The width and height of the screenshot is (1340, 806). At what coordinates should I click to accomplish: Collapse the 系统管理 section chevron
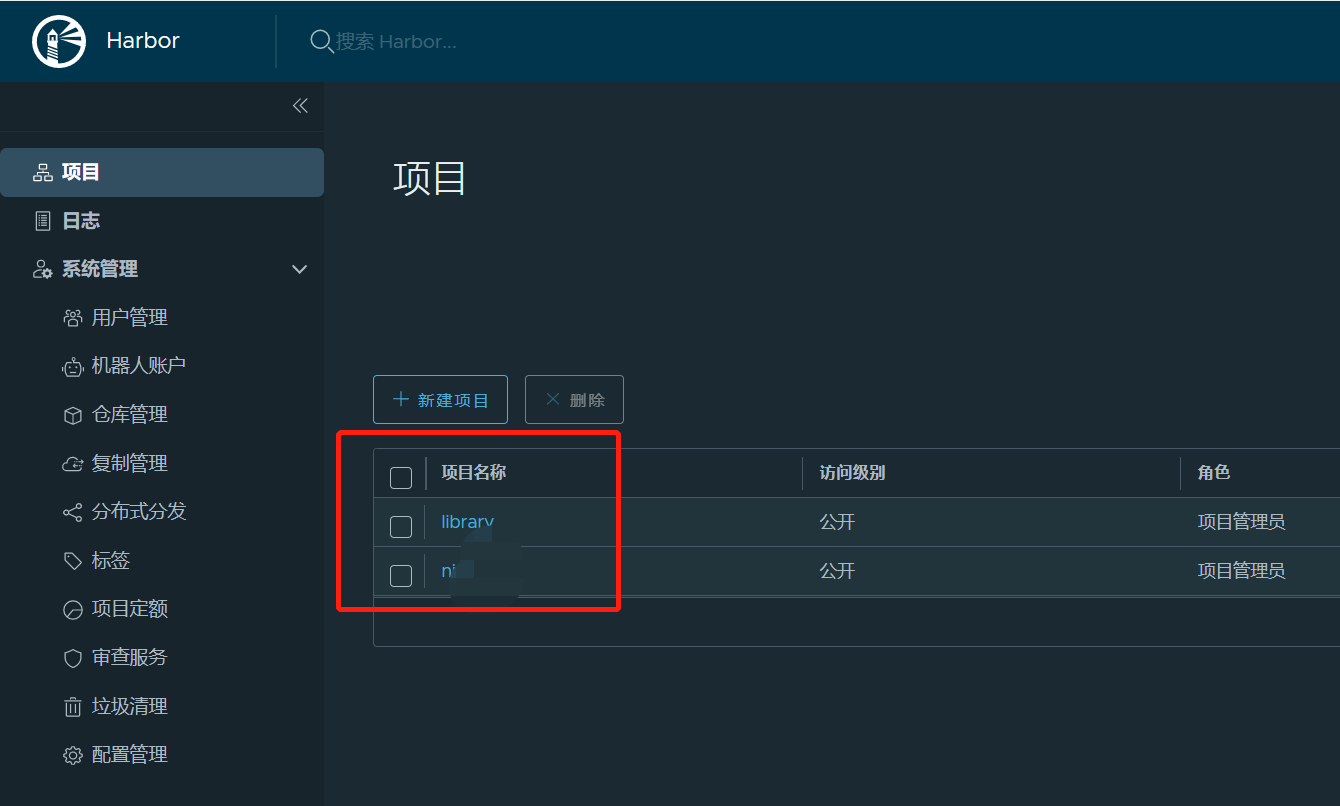[x=299, y=269]
